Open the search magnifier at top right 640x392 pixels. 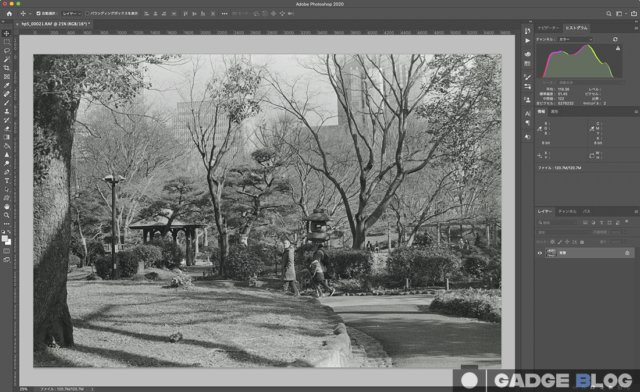click(609, 13)
